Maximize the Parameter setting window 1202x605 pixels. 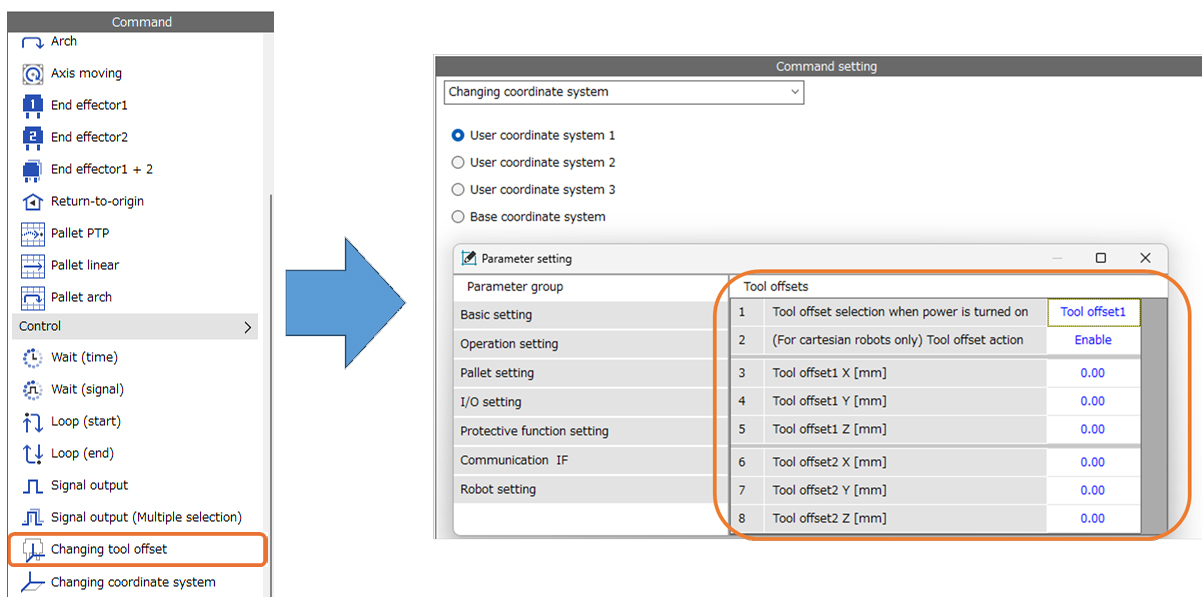tap(1101, 258)
